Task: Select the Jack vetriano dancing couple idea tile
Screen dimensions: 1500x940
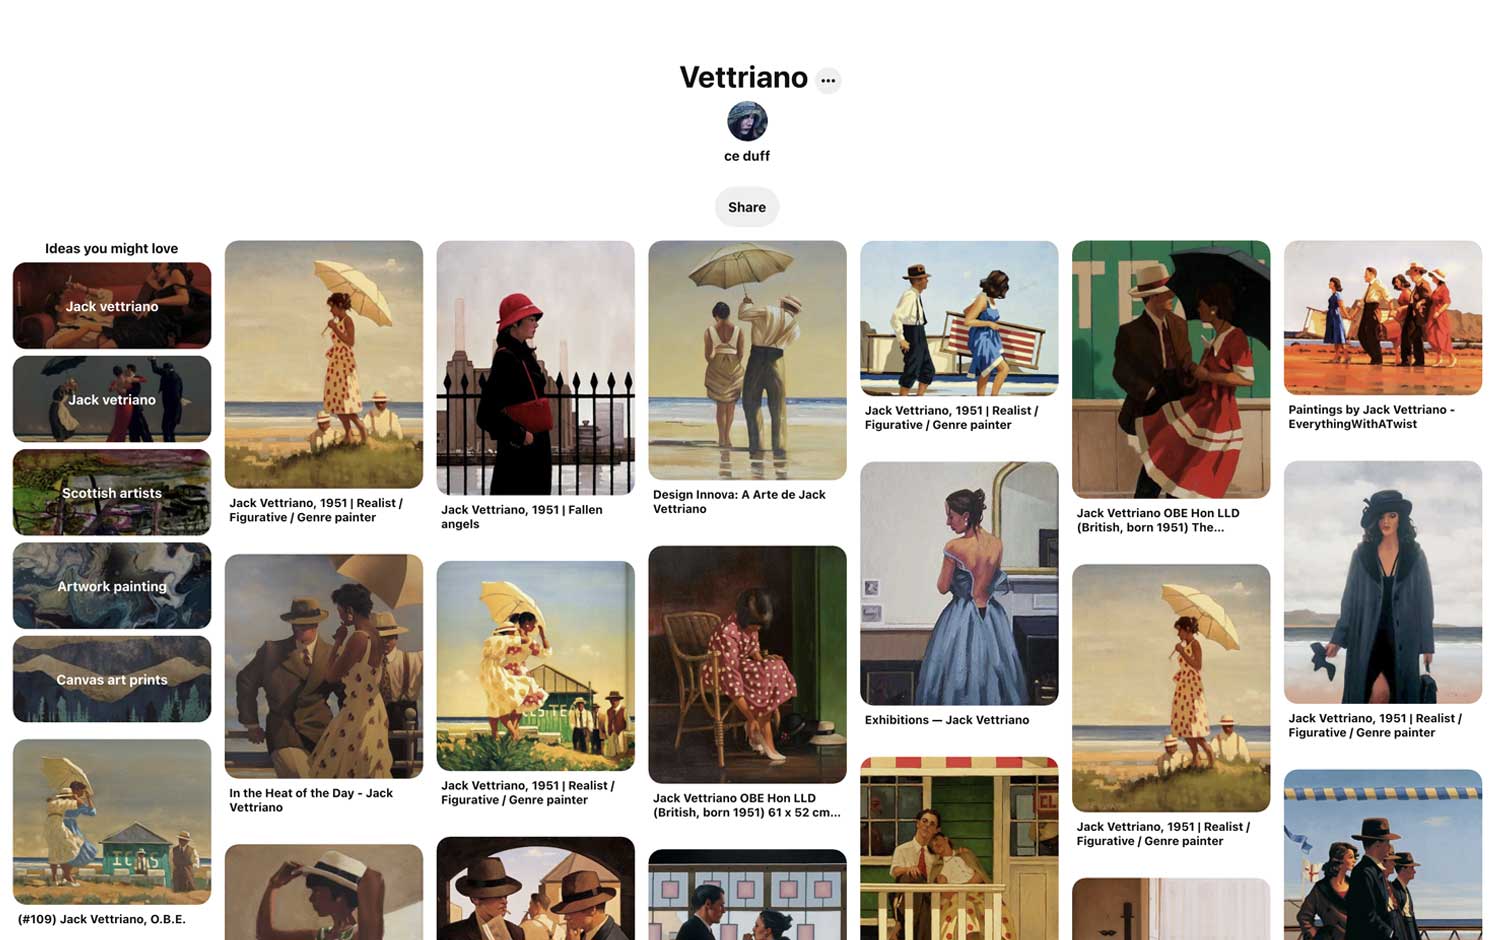Action: pyautogui.click(x=112, y=399)
